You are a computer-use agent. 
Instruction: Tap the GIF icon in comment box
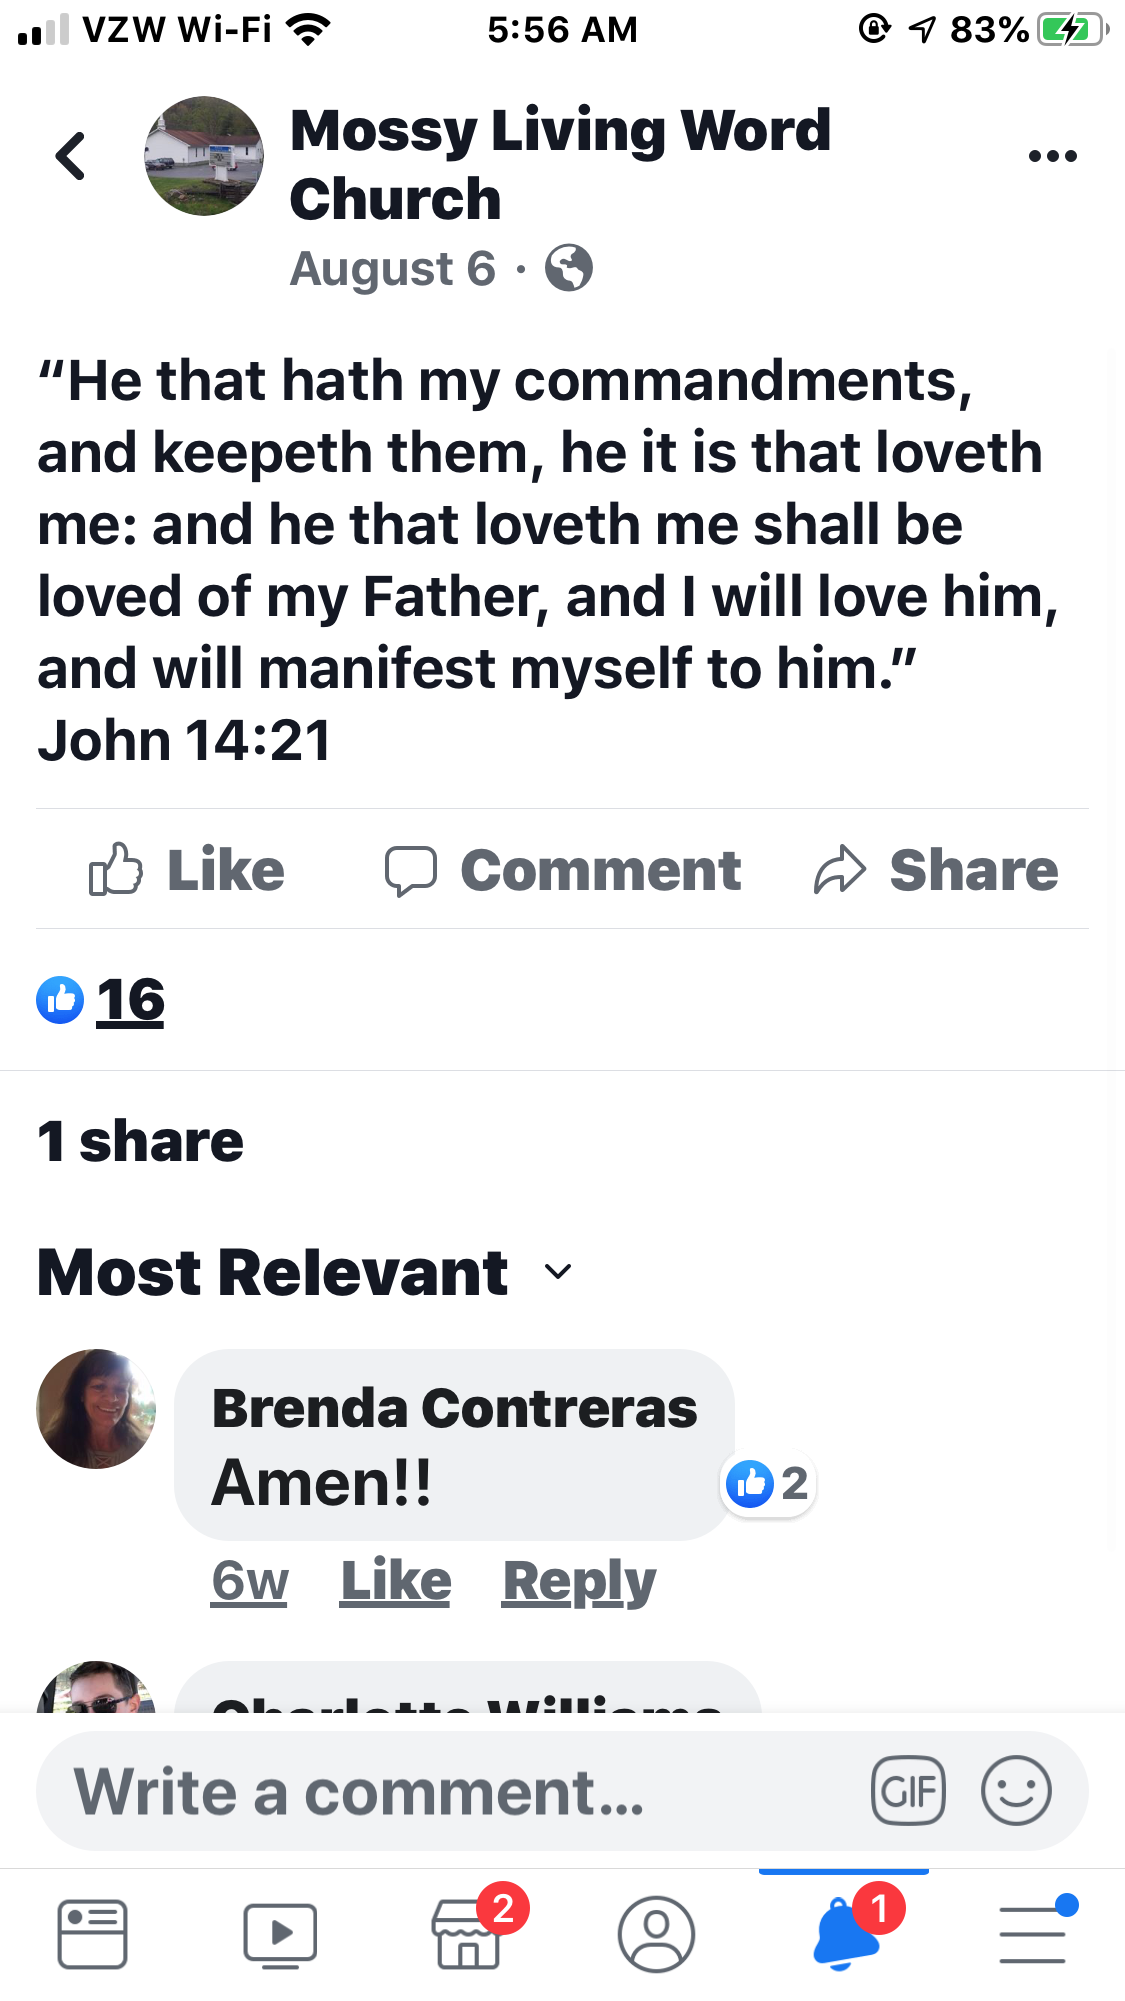pos(908,1790)
